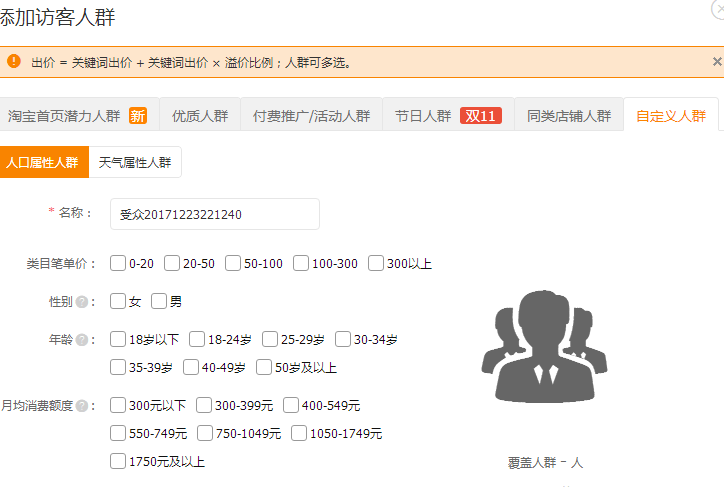Screen dimensions: 724x487
Task: Open the 淘宝首页潜力人群 tab
Action: point(78,115)
